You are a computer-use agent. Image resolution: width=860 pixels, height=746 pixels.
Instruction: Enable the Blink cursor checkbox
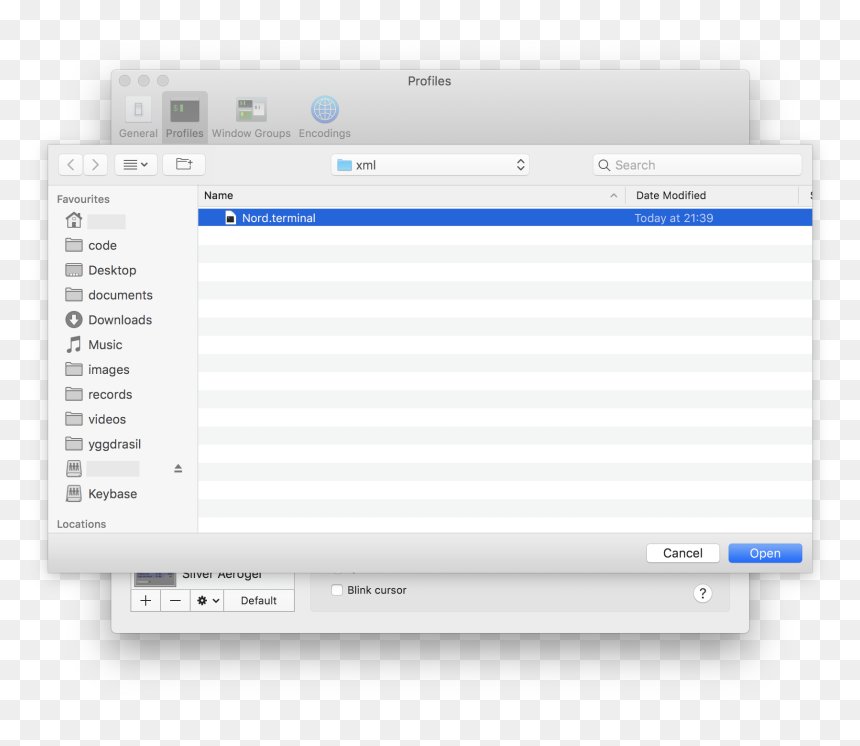(337, 590)
